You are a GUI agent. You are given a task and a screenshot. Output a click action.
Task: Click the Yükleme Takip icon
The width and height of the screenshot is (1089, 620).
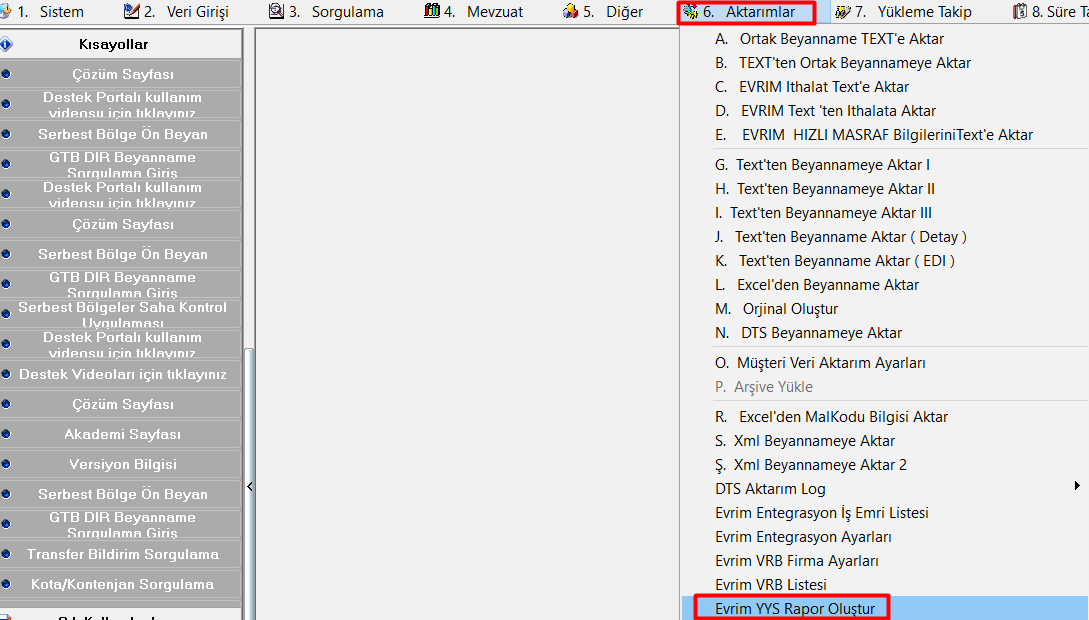tap(842, 12)
